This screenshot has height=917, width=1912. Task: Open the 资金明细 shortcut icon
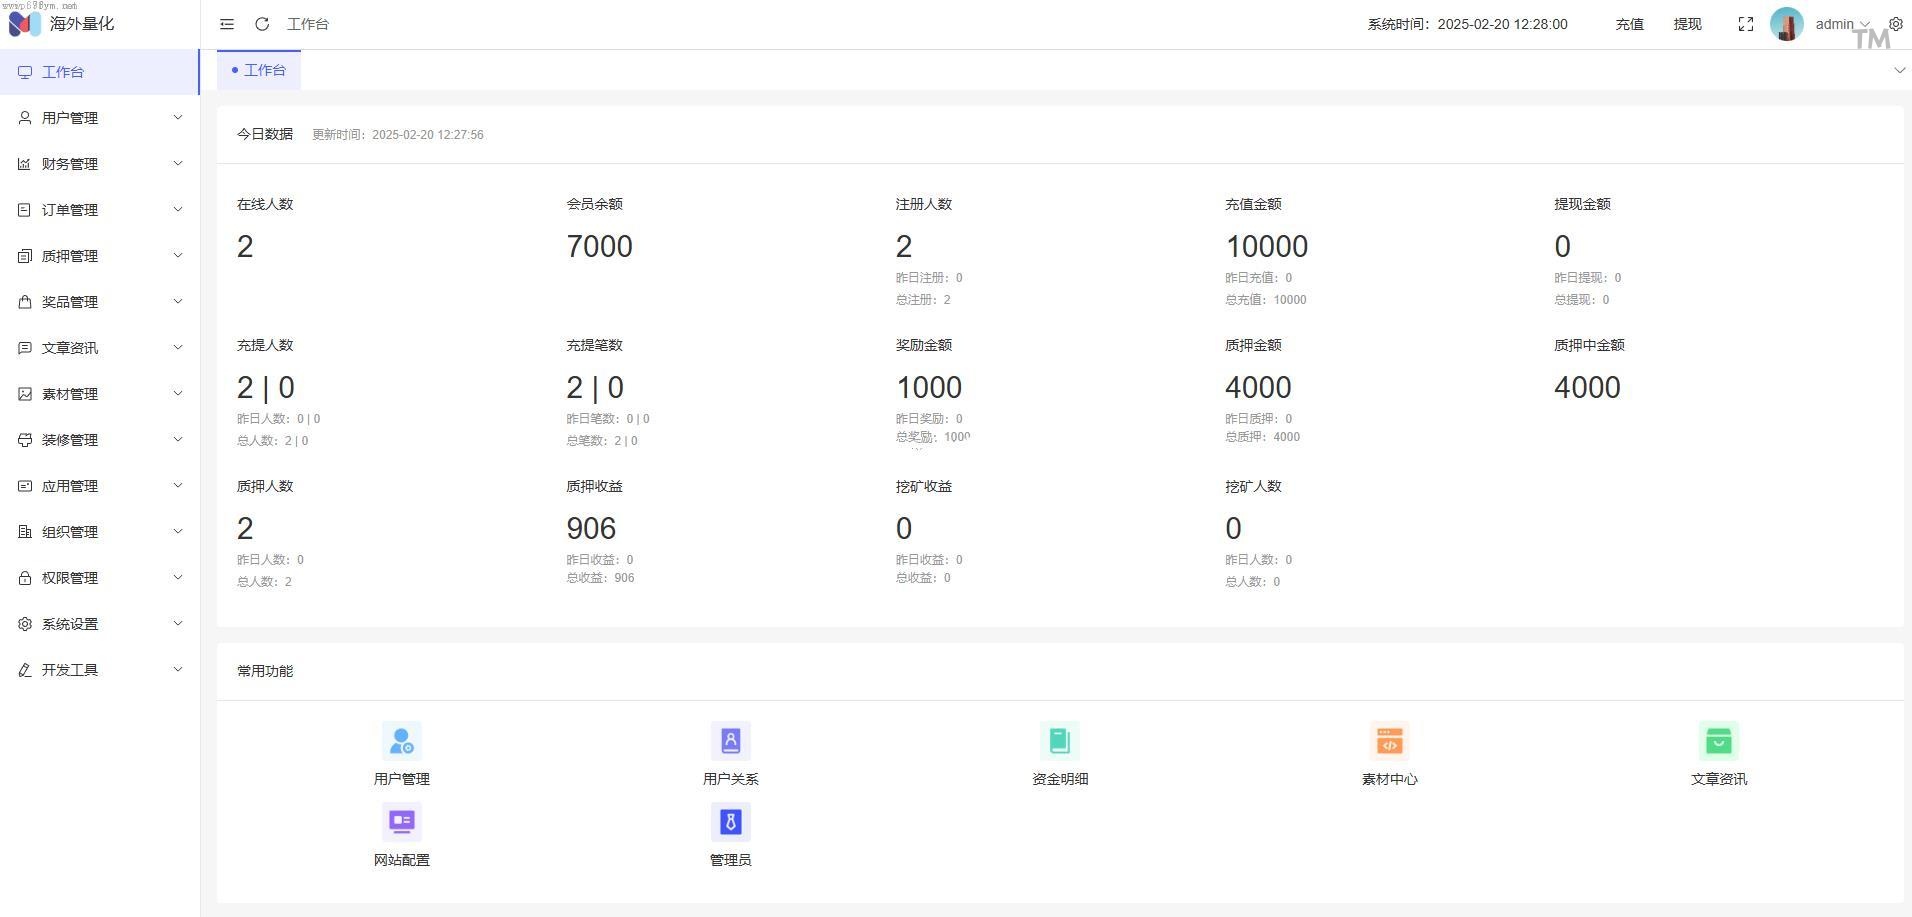point(1059,741)
